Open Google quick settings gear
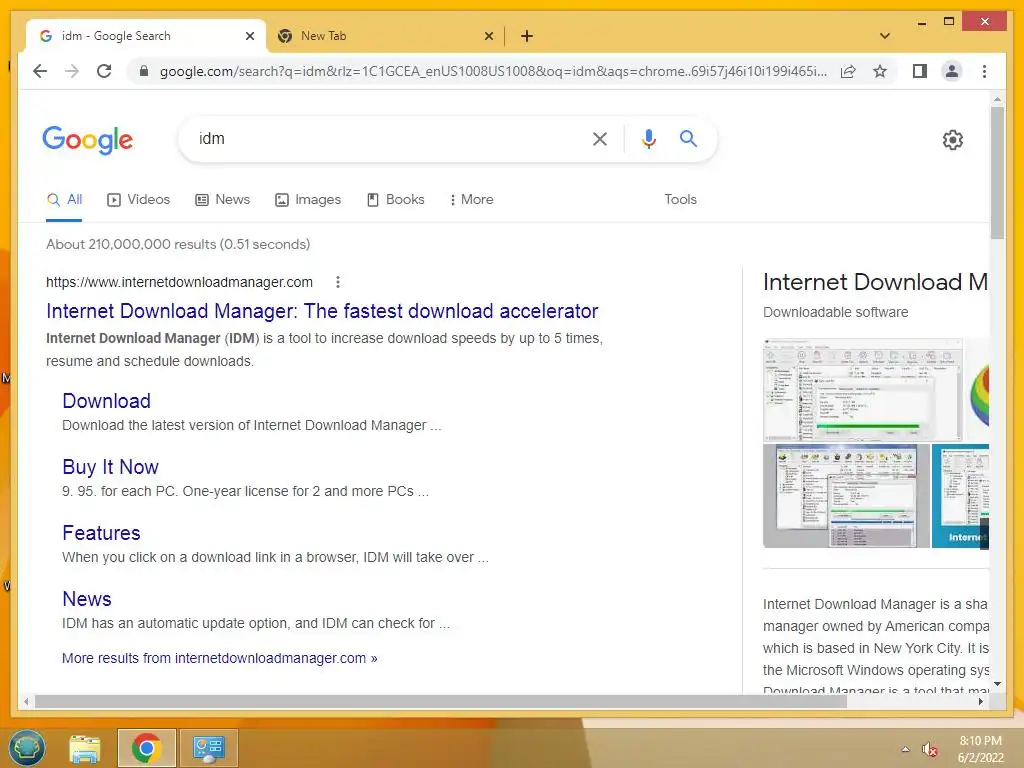Viewport: 1024px width, 768px height. (x=953, y=140)
